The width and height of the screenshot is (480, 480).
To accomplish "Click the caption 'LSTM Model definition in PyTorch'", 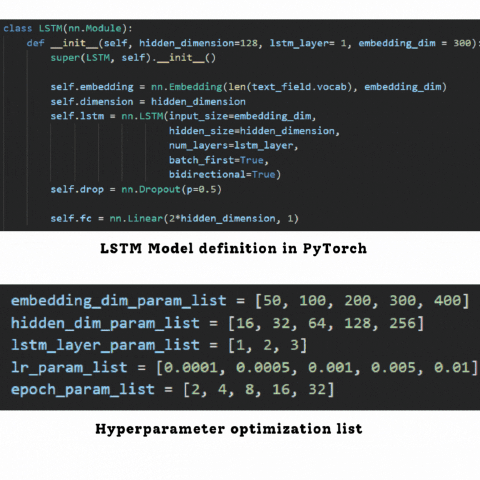I will [x=233, y=249].
